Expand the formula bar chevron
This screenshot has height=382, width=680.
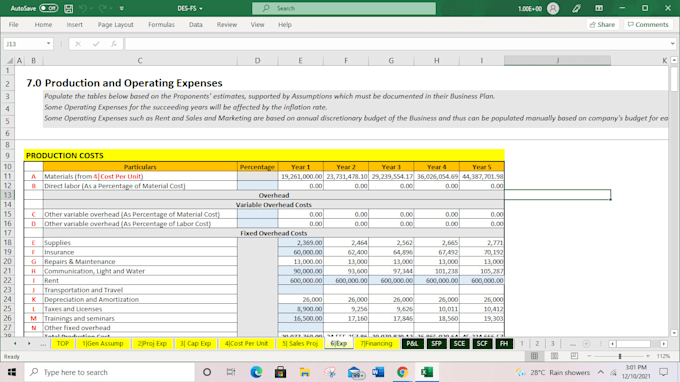click(672, 44)
